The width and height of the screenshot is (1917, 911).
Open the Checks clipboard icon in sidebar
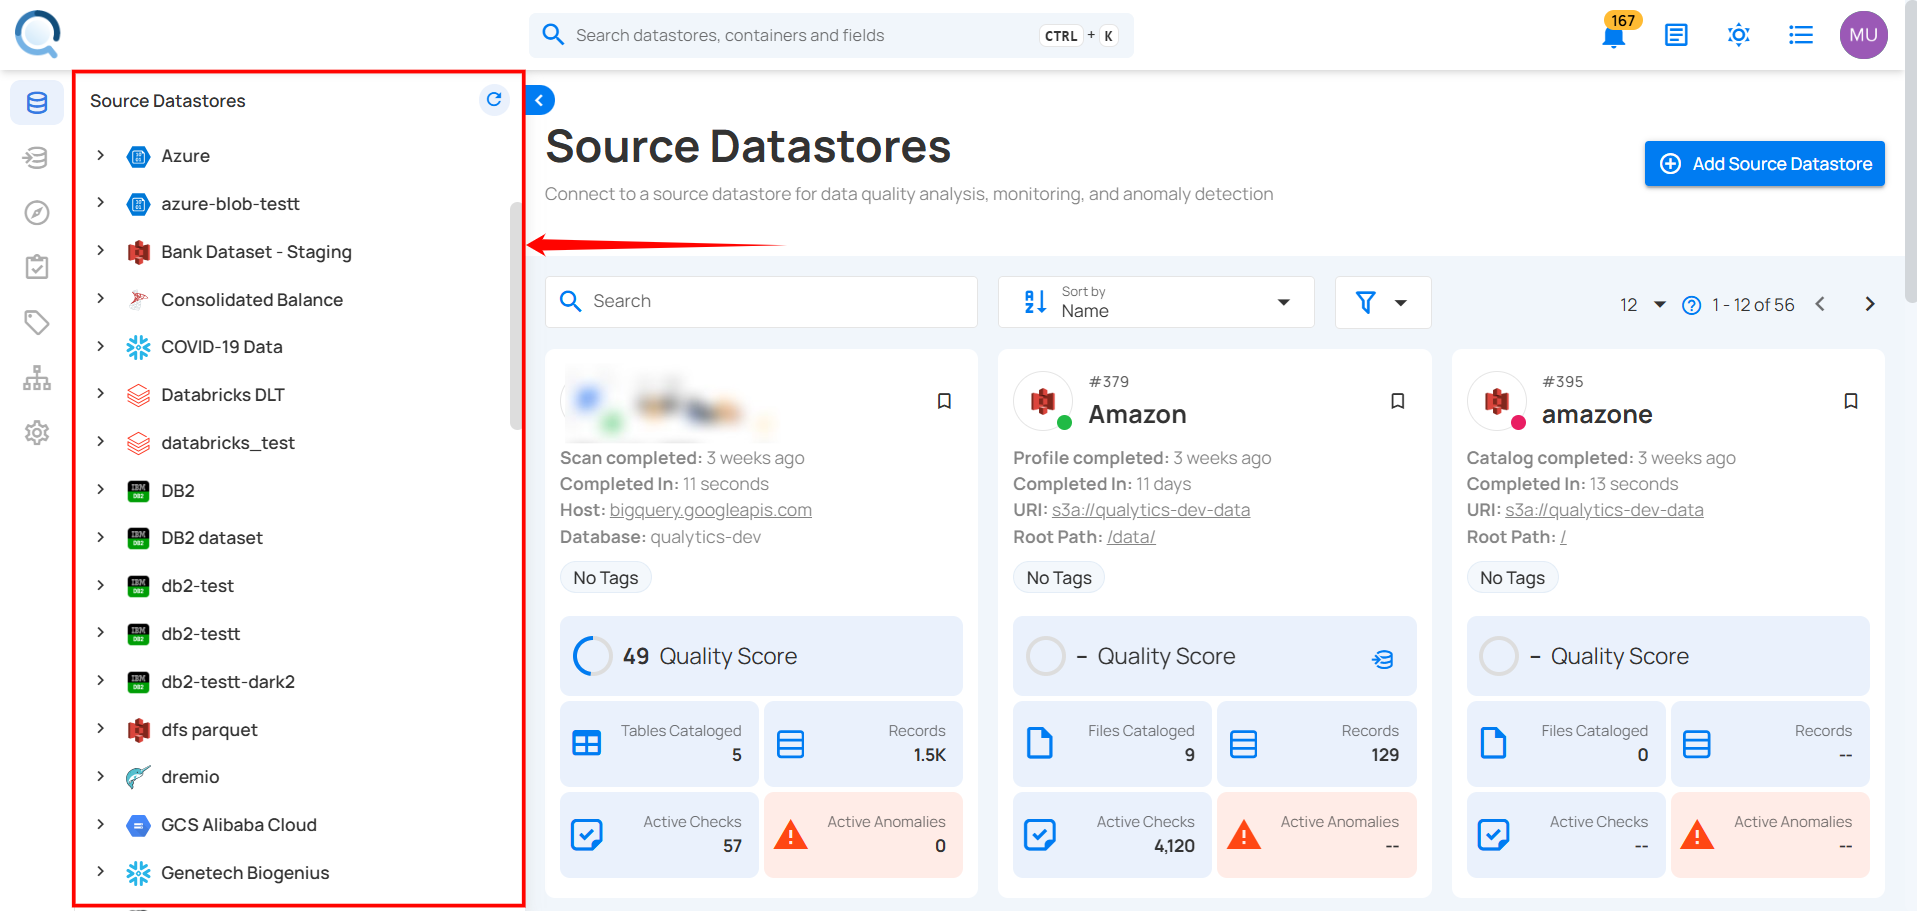point(37,267)
